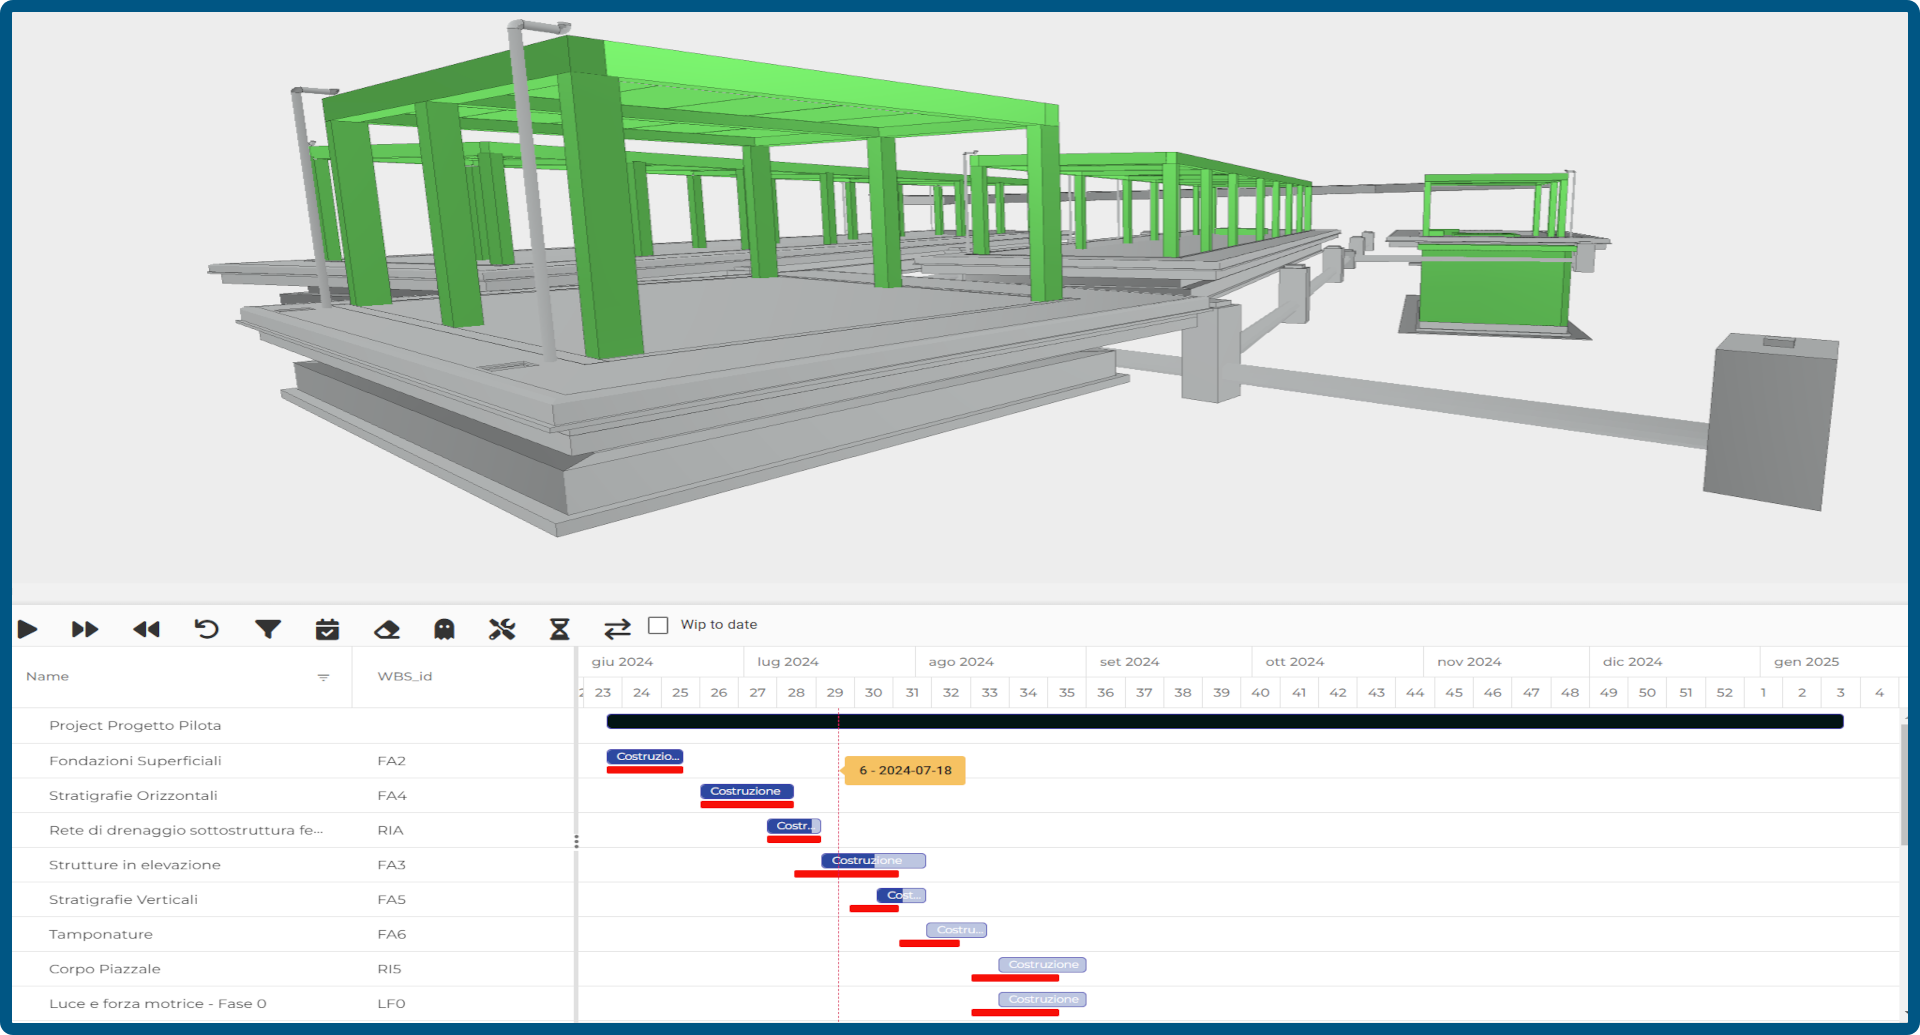
Task: Open the settings wrench icon
Action: point(502,629)
